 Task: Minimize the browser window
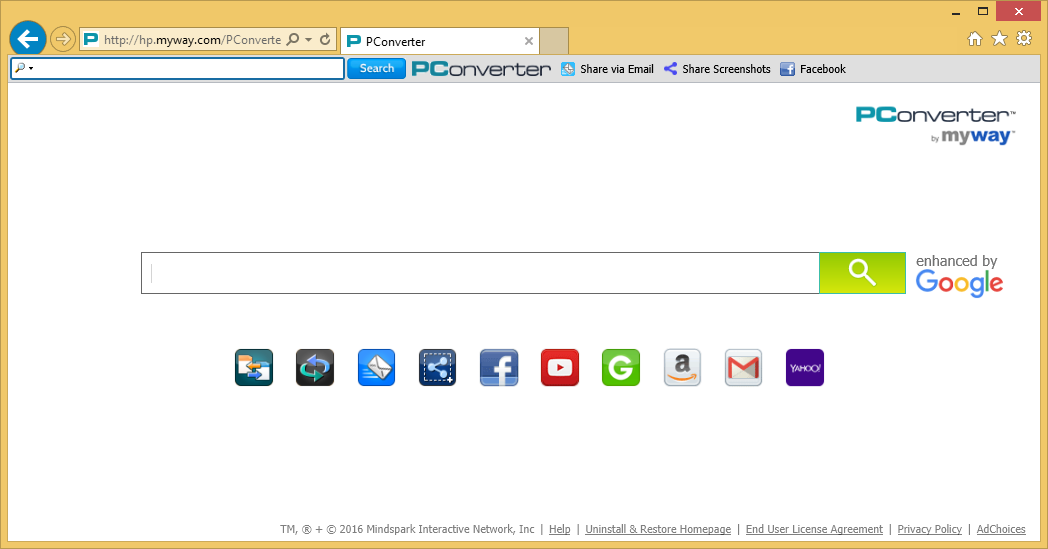956,11
